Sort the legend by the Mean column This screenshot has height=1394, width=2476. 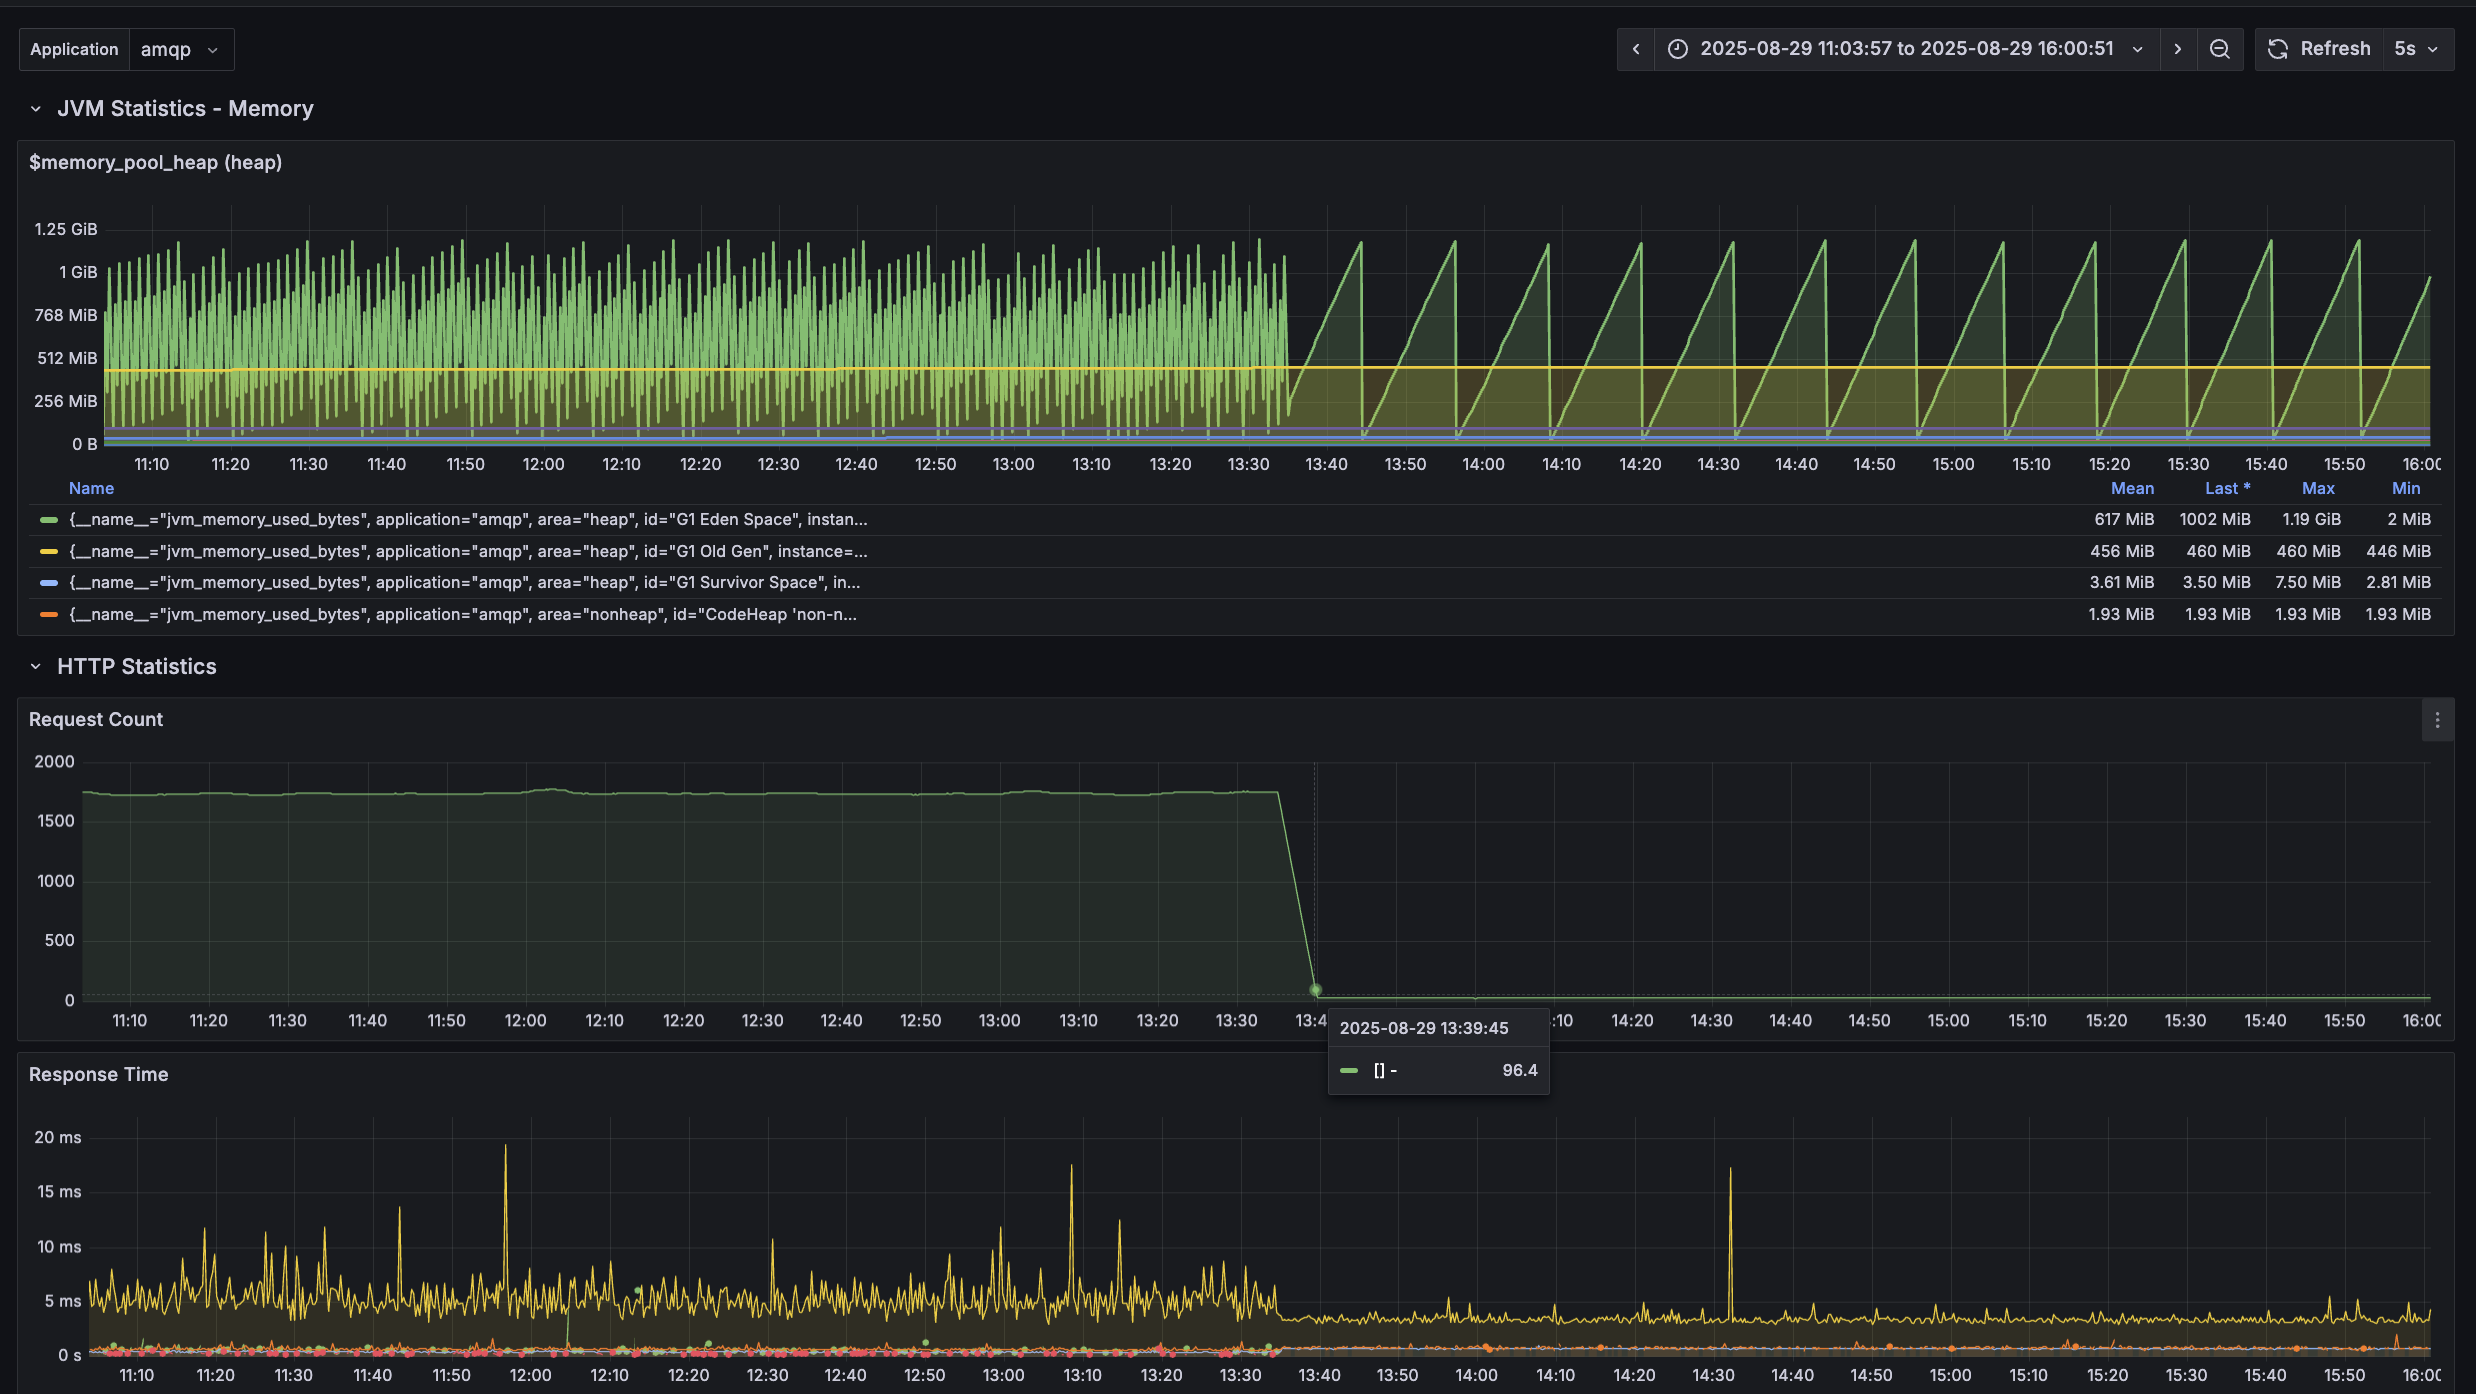click(x=2132, y=489)
